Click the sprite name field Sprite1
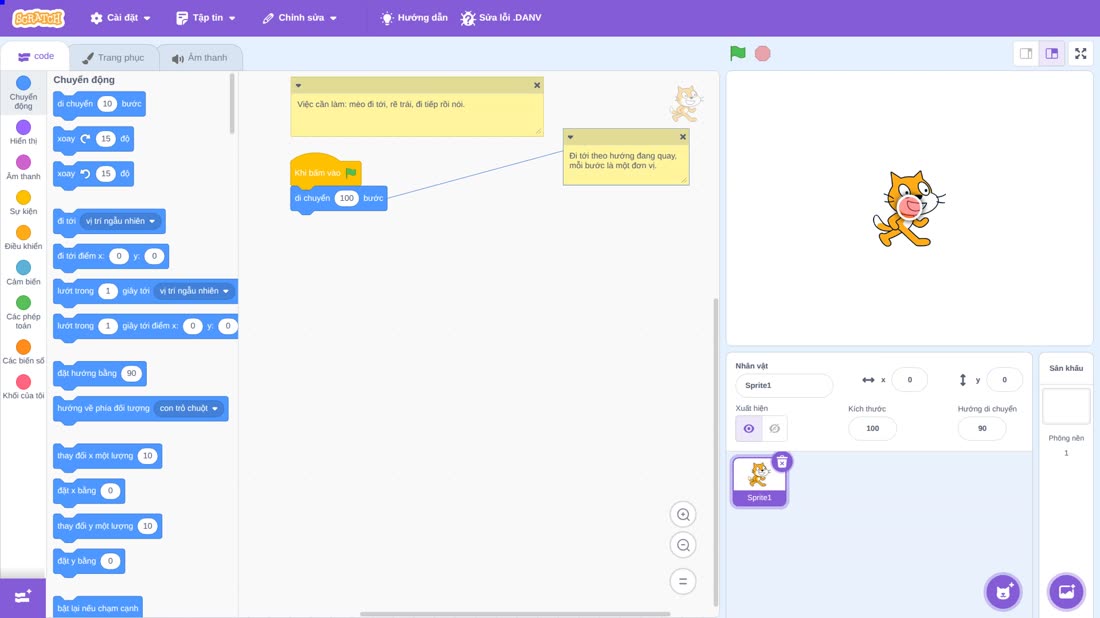 pyautogui.click(x=784, y=385)
